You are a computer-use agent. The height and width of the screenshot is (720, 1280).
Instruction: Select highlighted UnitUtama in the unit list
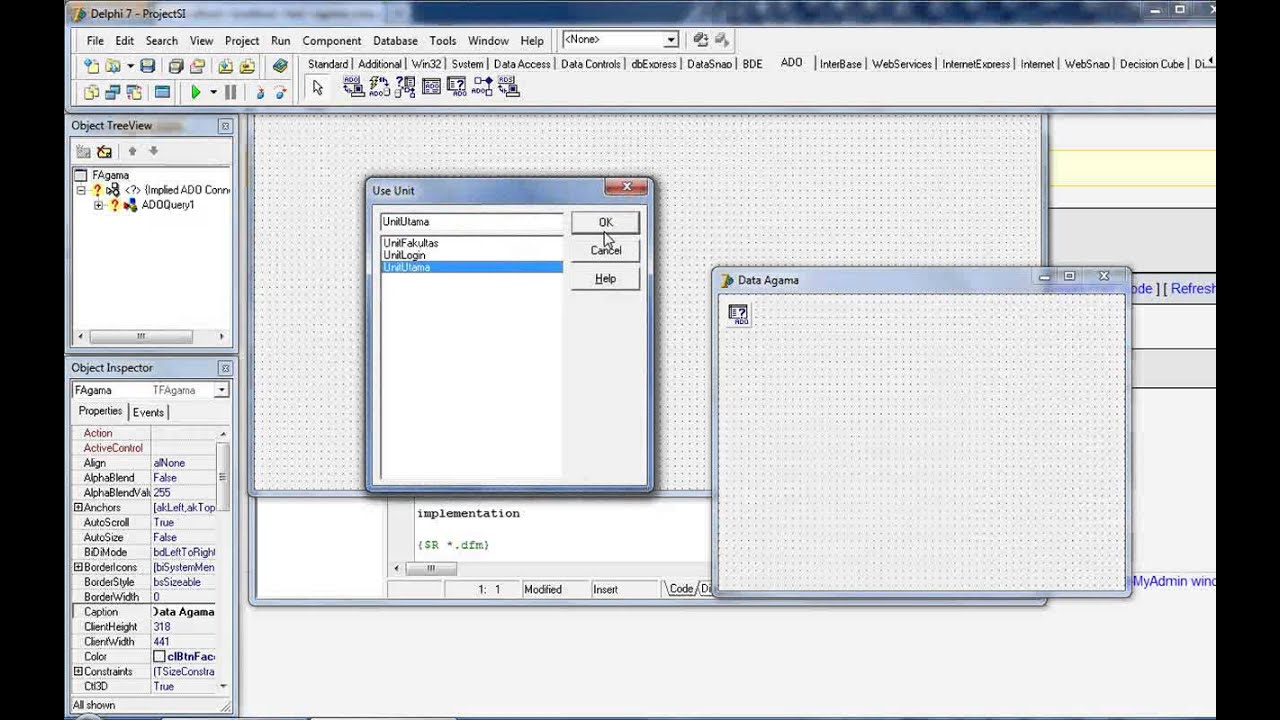472,267
